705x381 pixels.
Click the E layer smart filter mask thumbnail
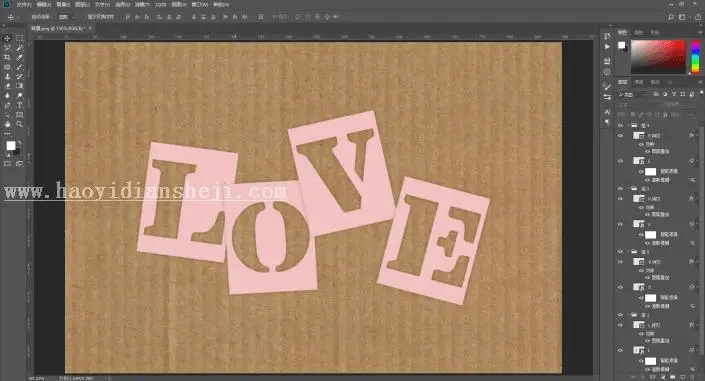coord(651,171)
